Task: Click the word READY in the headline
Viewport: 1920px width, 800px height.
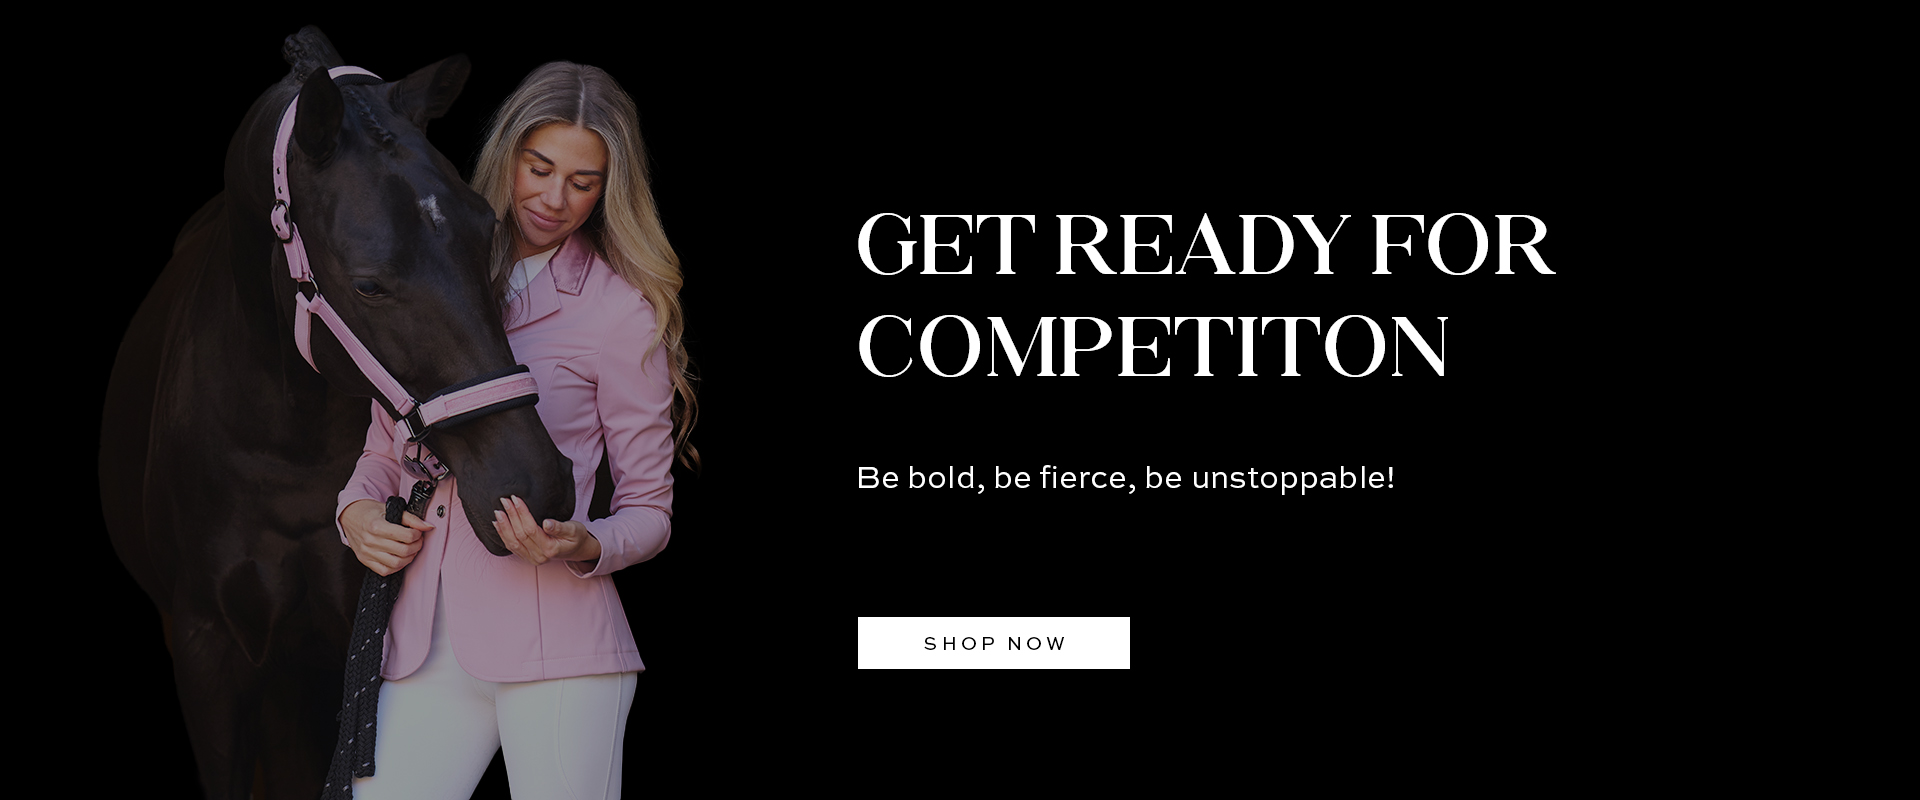Action: pos(1195,245)
